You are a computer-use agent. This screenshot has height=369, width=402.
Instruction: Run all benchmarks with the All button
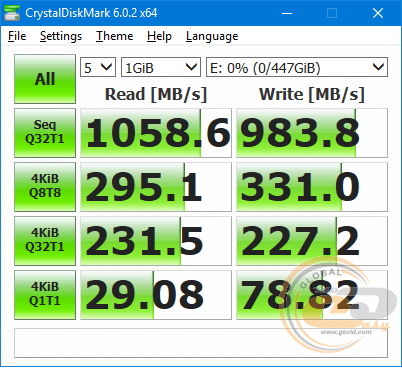(45, 79)
